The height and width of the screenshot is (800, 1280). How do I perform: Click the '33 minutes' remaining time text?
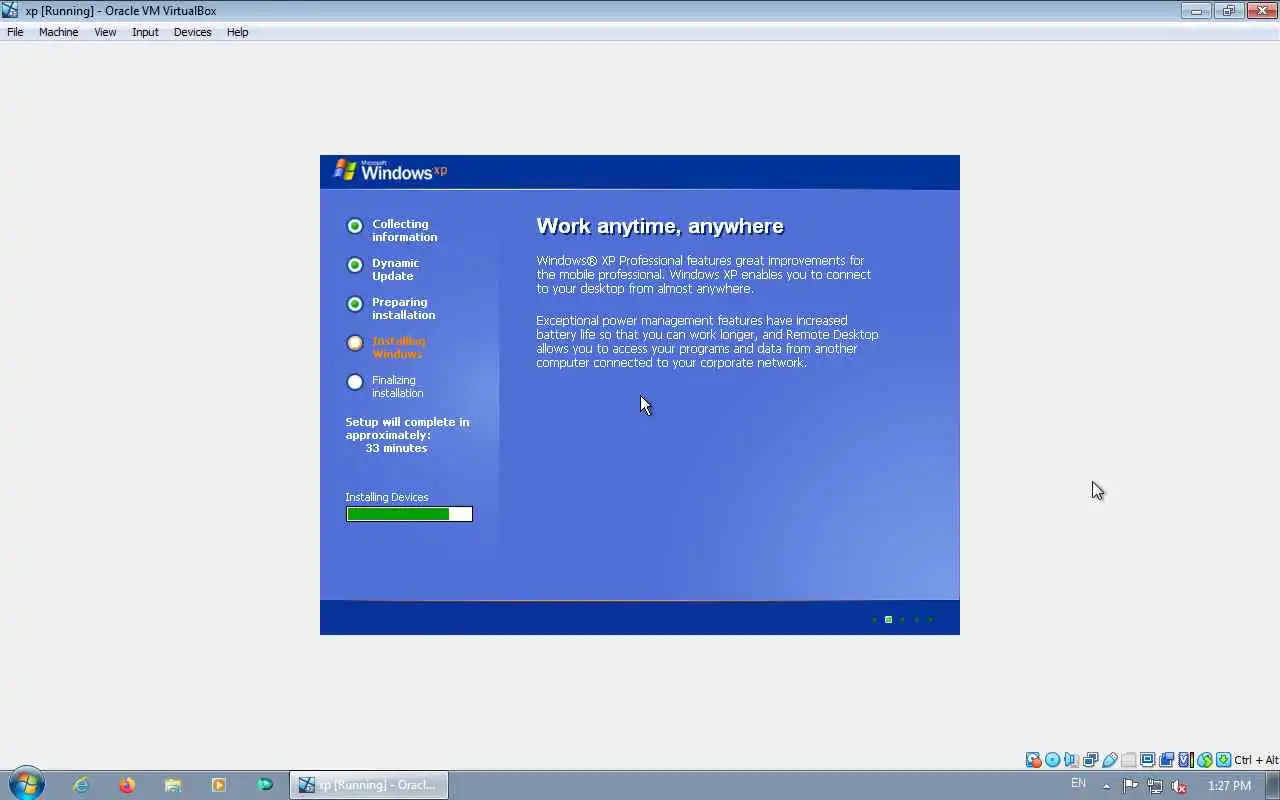pyautogui.click(x=396, y=448)
